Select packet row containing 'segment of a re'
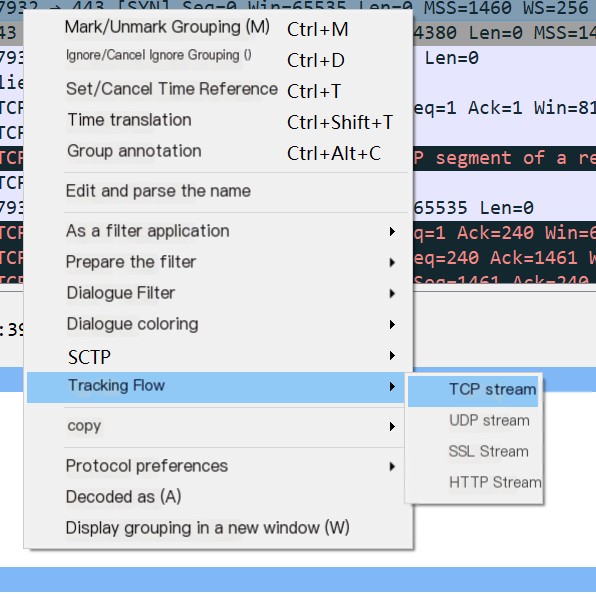Screen dimensions: 596x600 504,158
